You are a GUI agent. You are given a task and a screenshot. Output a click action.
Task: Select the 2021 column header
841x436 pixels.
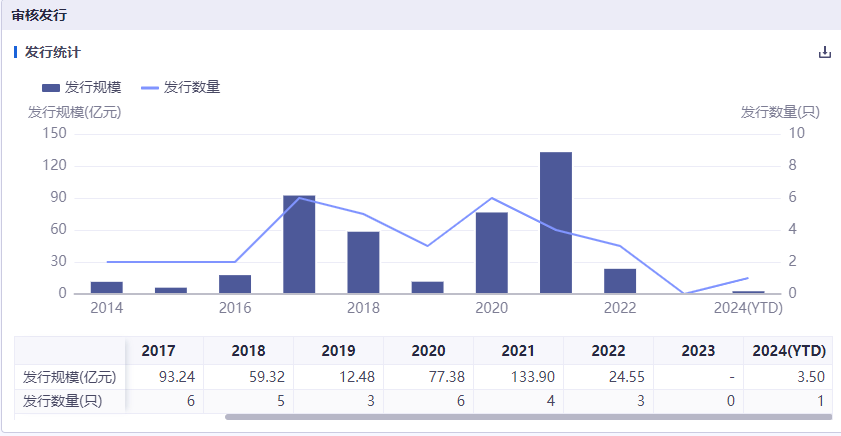[x=518, y=351]
